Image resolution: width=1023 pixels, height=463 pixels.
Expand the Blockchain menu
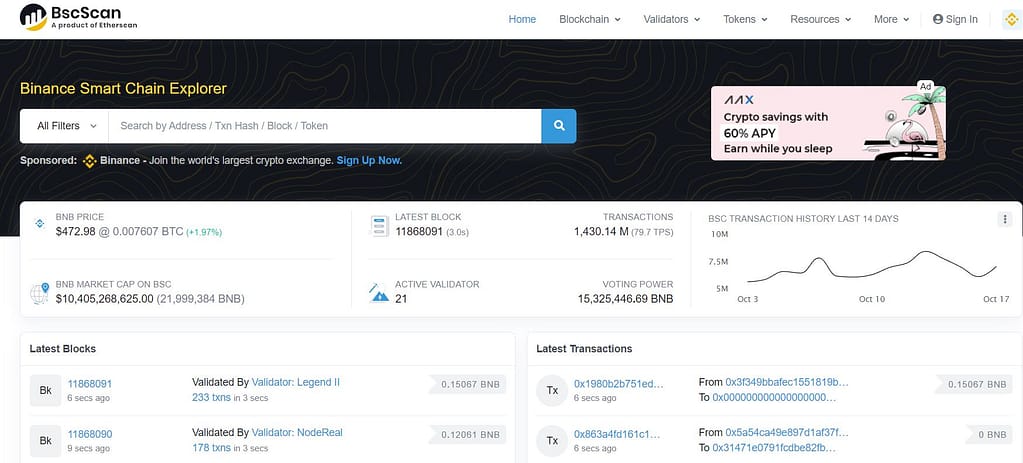click(x=590, y=20)
